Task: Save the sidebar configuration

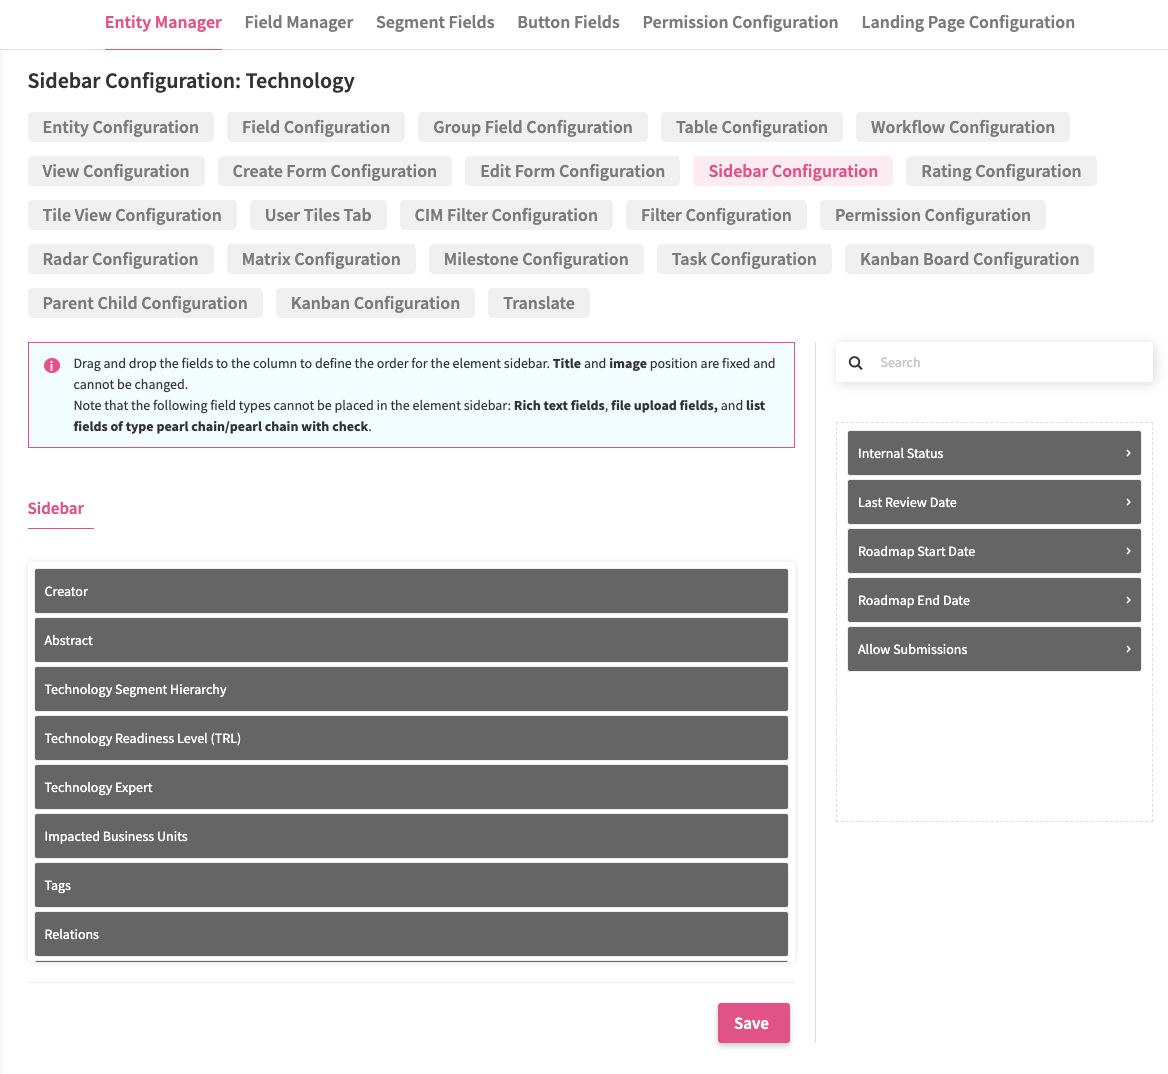Action: (753, 1023)
